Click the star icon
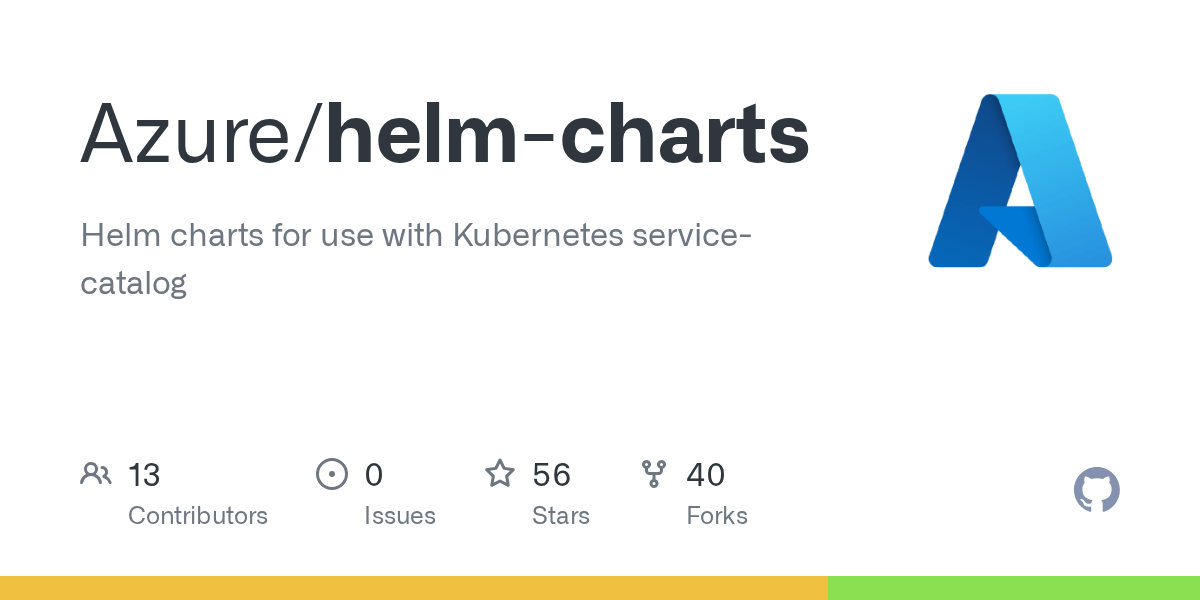1200x600 pixels. pyautogui.click(x=500, y=474)
